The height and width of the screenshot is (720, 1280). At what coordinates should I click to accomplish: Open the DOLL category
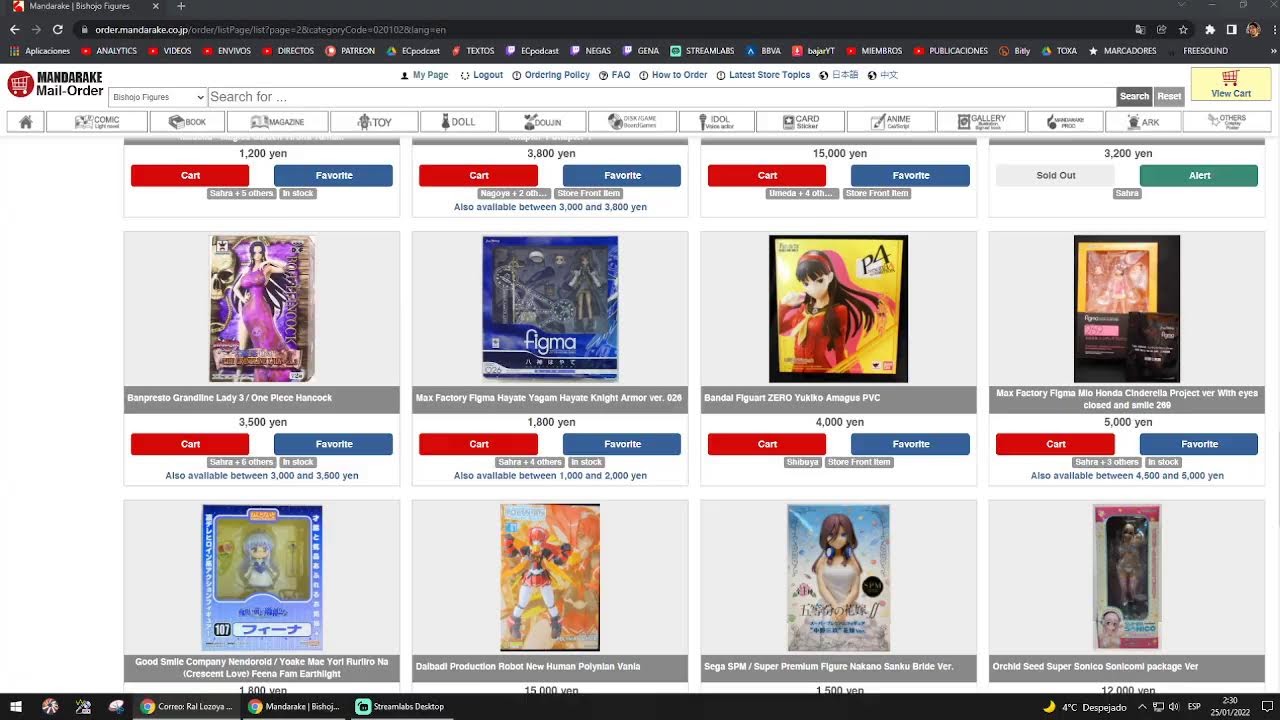click(x=457, y=122)
